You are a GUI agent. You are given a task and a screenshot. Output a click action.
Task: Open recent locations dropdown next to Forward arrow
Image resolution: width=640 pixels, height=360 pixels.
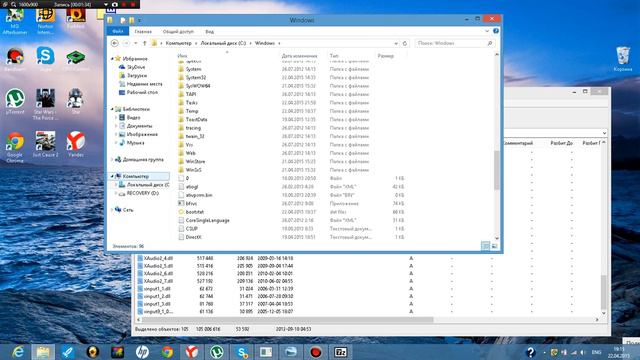(136, 43)
